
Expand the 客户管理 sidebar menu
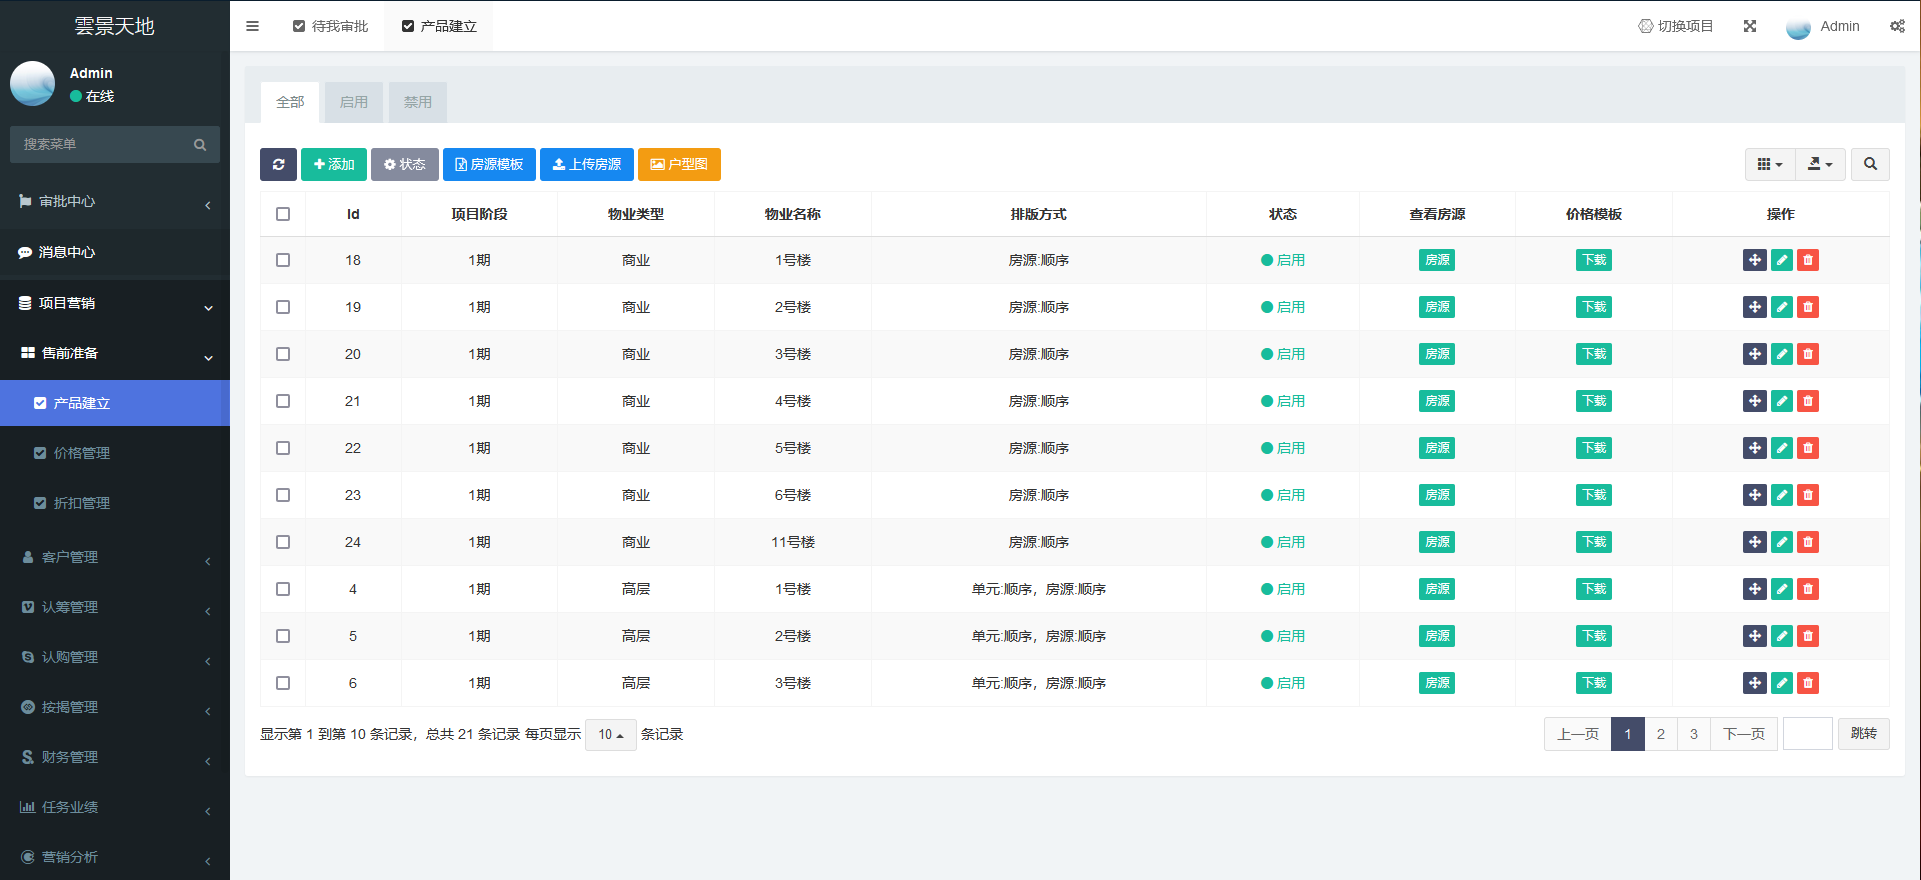click(x=115, y=557)
